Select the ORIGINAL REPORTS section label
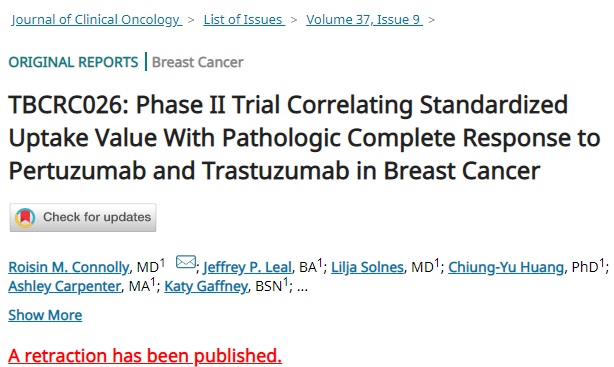This screenshot has width=614, height=367. [x=73, y=62]
